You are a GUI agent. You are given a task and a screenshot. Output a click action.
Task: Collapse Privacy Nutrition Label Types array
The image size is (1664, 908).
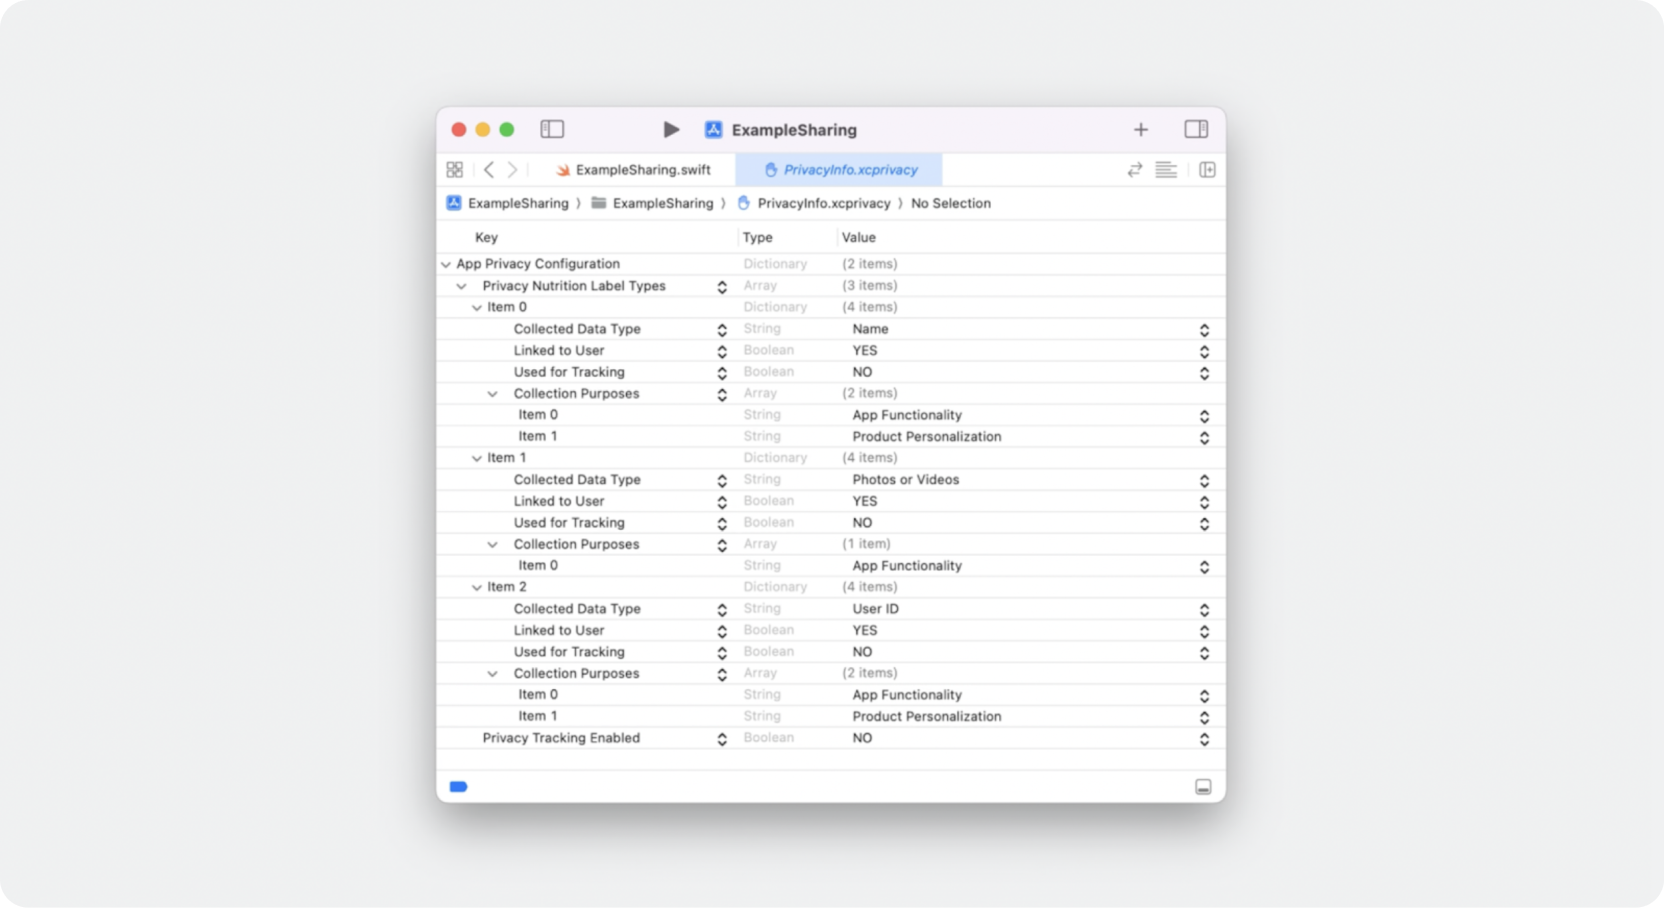pos(461,286)
